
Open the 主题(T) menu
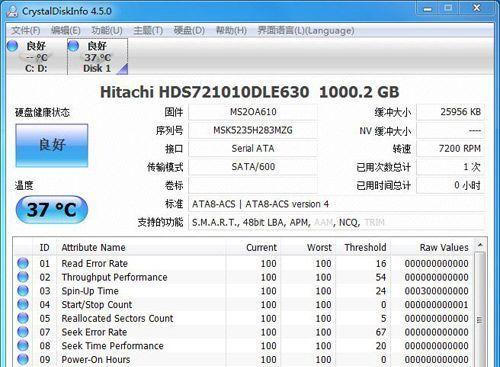pos(148,31)
